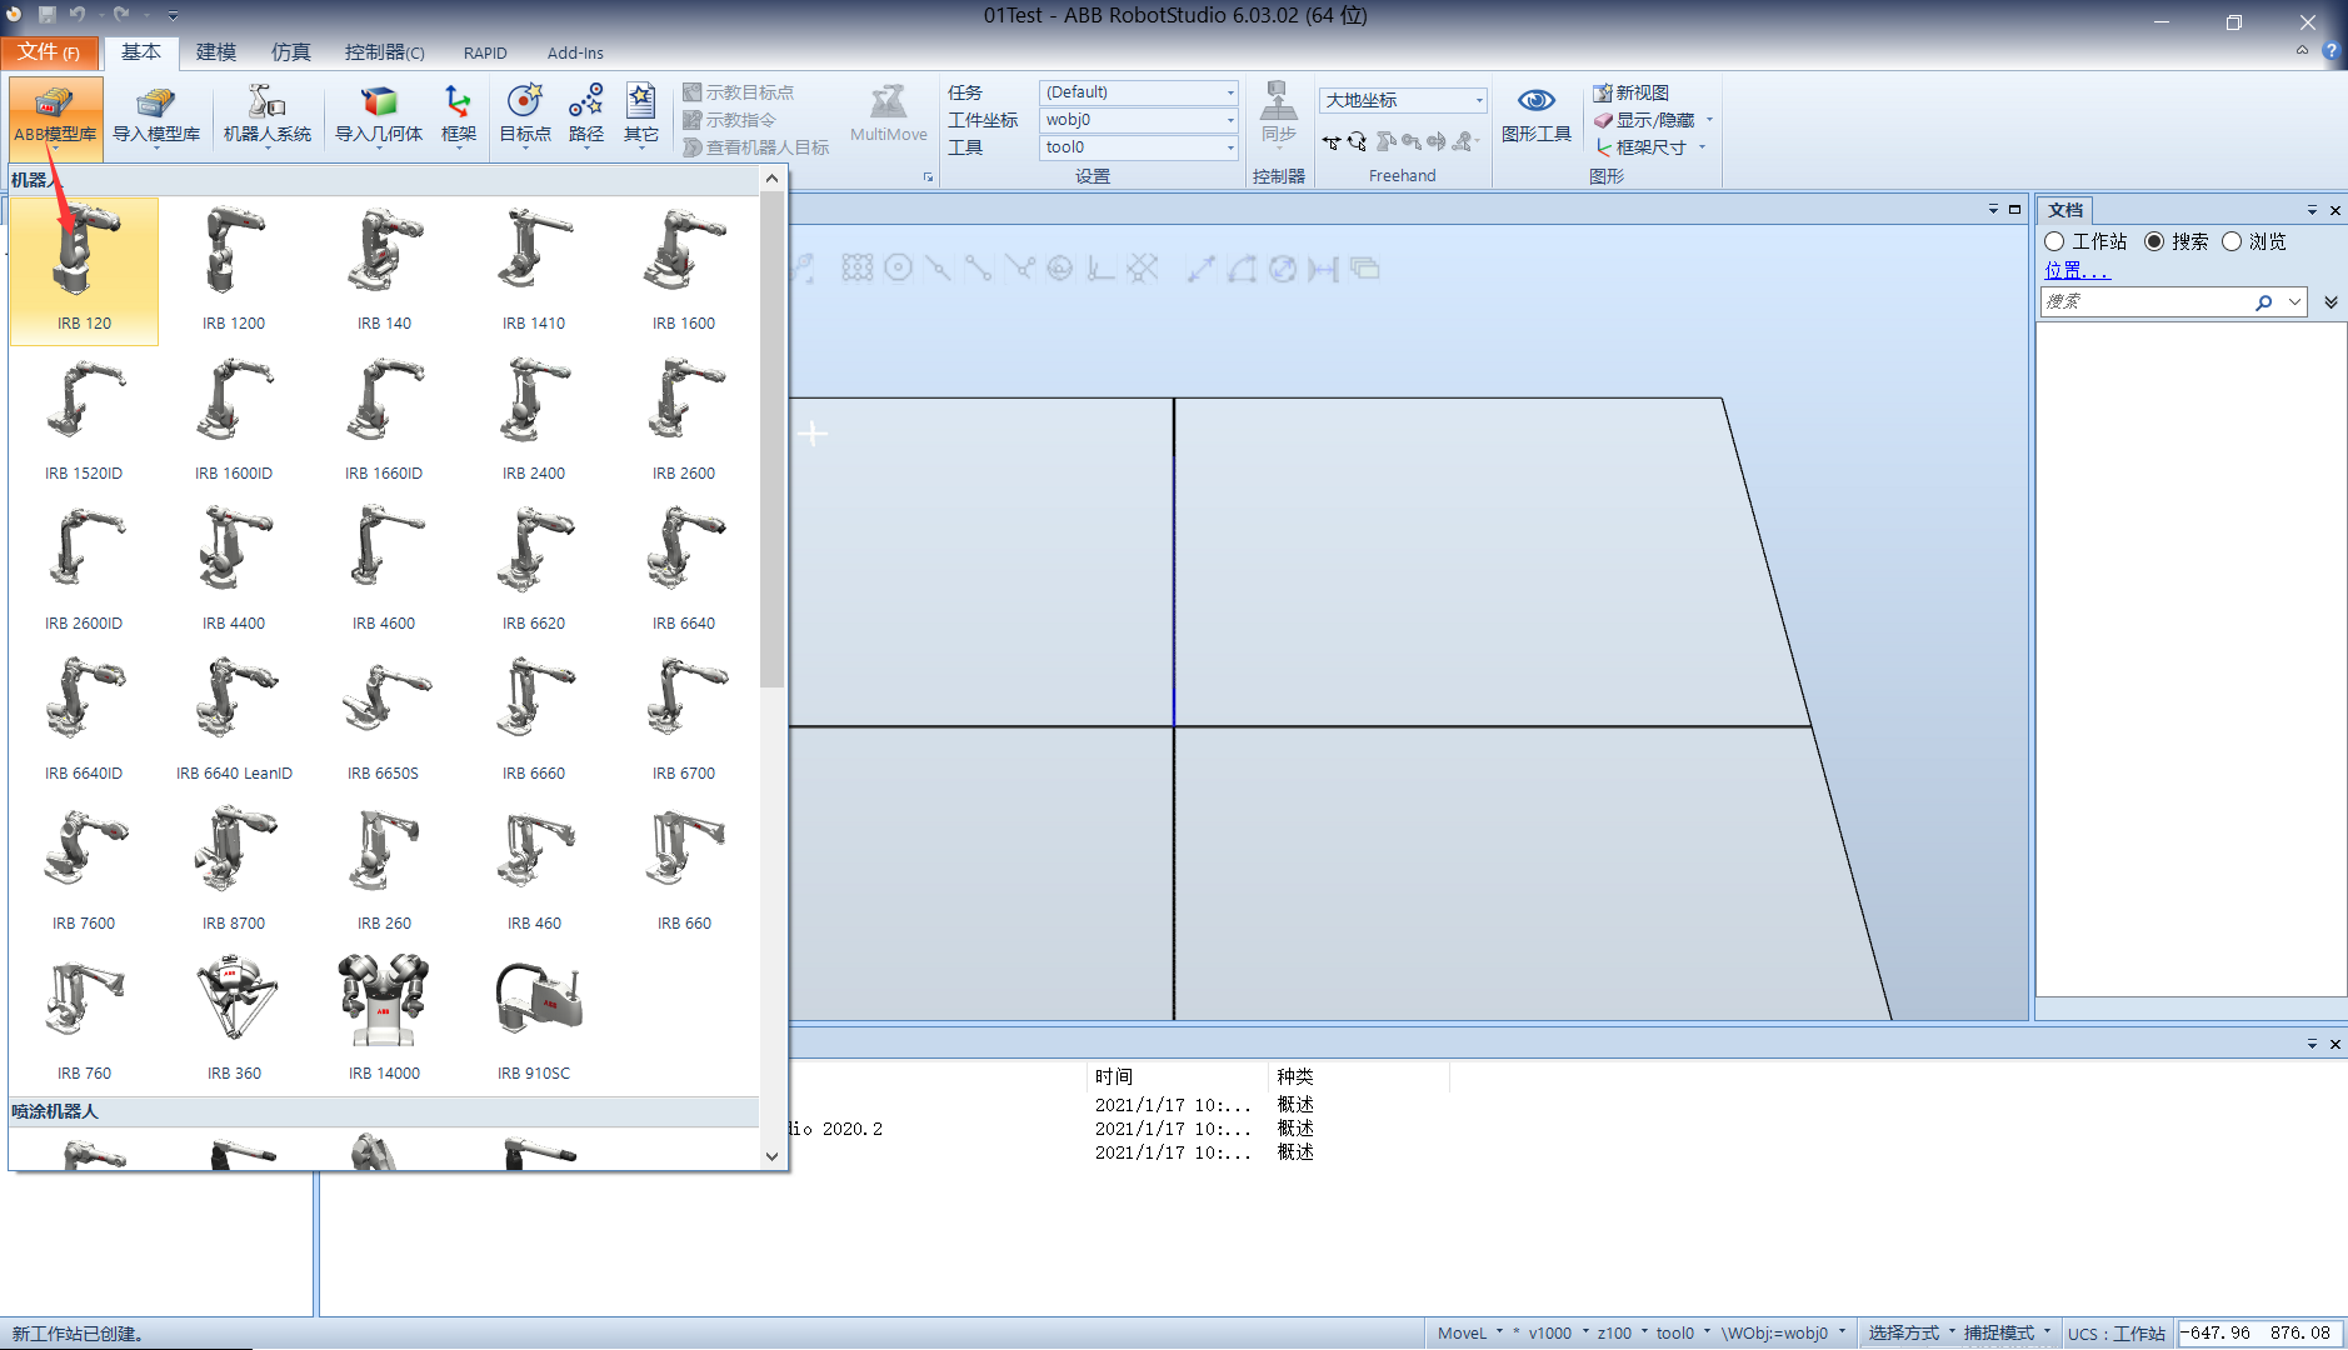Click the robot gallery vertical scrollbar
This screenshot has height=1350, width=2348.
click(771, 440)
